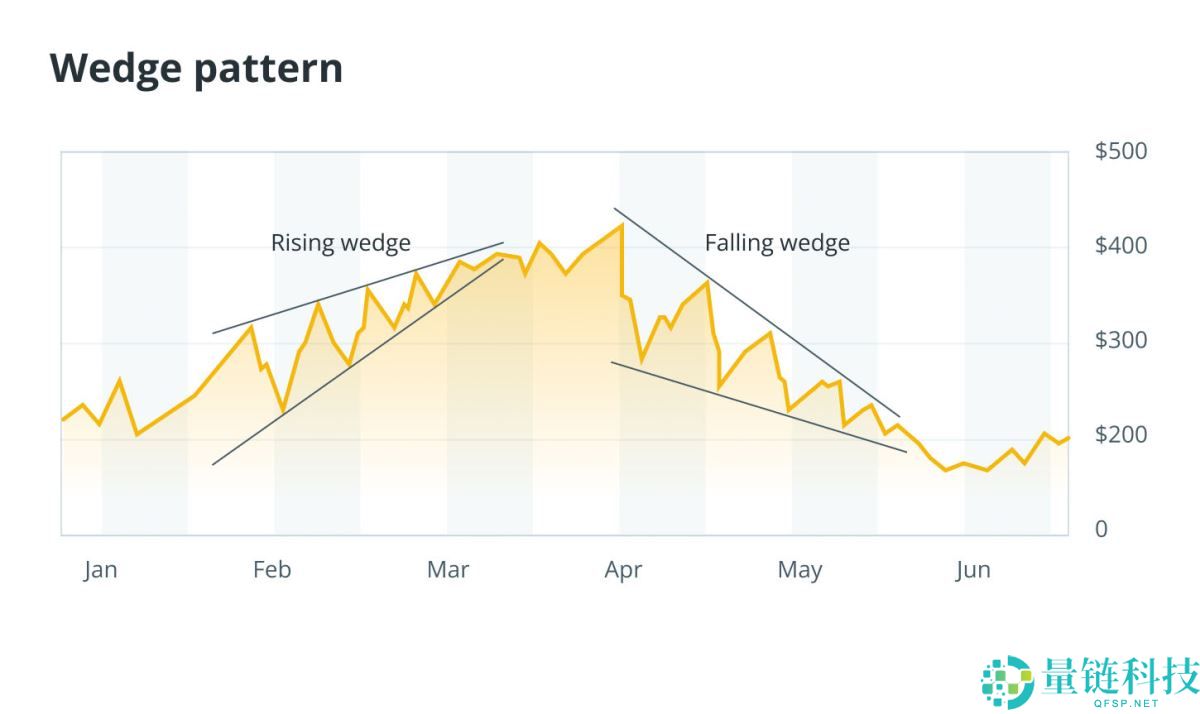The height and width of the screenshot is (714, 1200).
Task: Select the Apr month label
Action: 623,570
